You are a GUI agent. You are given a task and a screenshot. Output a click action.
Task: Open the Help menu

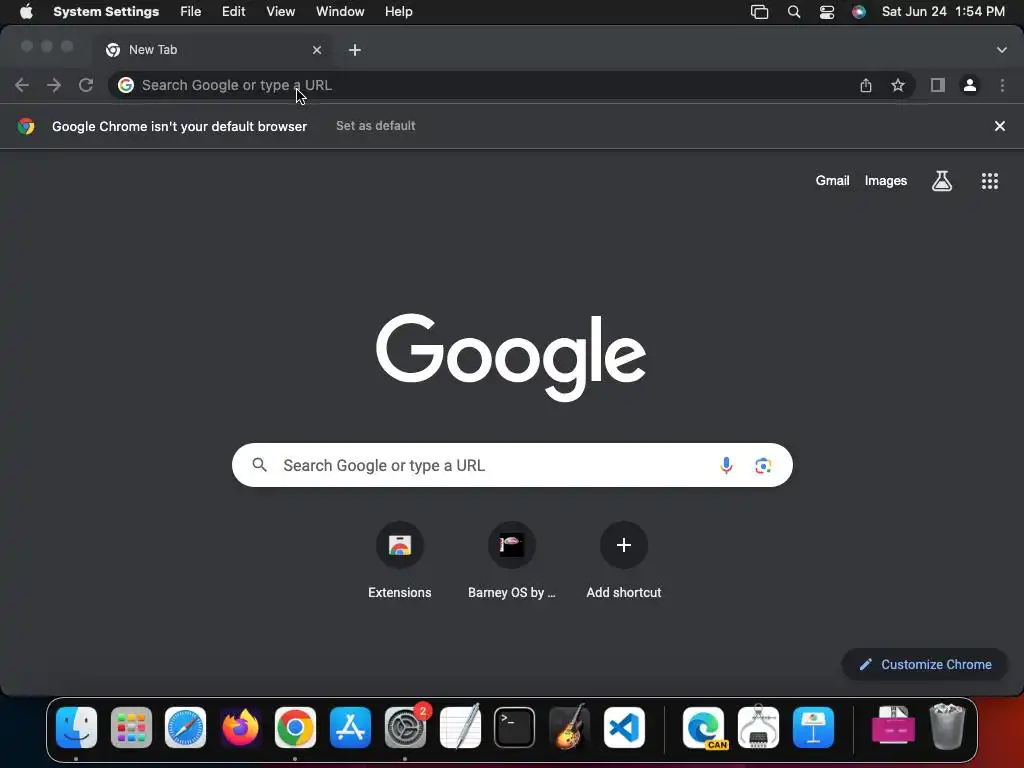(x=398, y=12)
